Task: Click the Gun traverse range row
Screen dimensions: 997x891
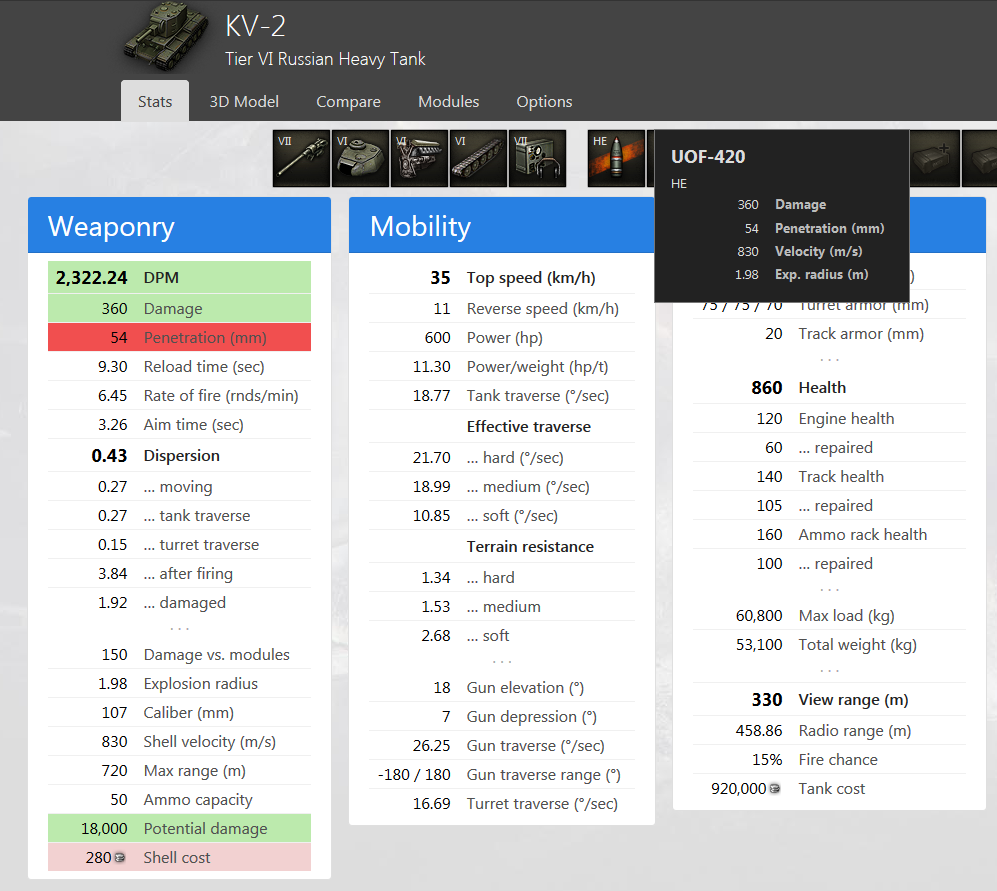Action: [x=502, y=775]
